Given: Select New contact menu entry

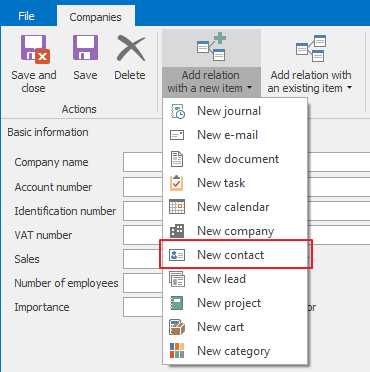Looking at the screenshot, I should click(x=235, y=255).
